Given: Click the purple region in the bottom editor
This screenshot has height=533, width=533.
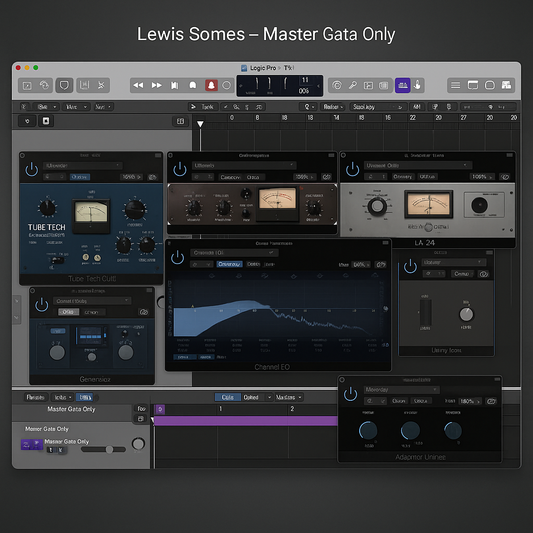Looking at the screenshot, I should tap(246, 421).
